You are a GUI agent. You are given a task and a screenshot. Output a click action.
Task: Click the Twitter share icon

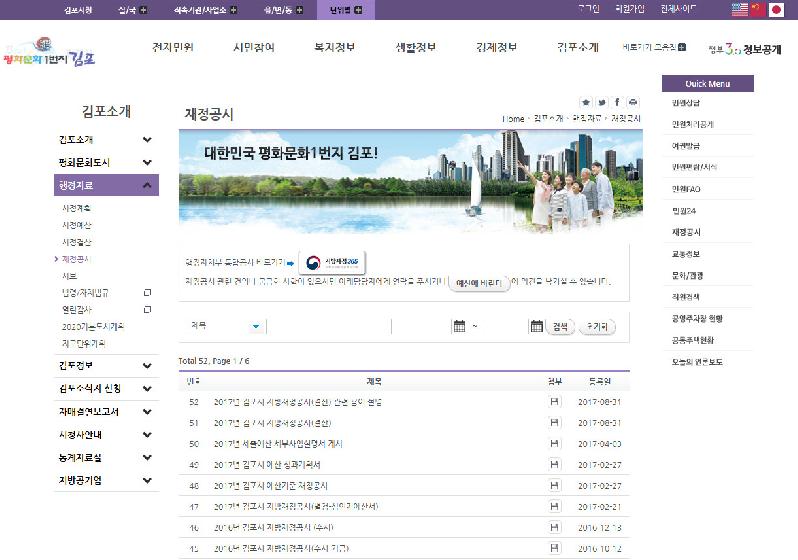(602, 102)
